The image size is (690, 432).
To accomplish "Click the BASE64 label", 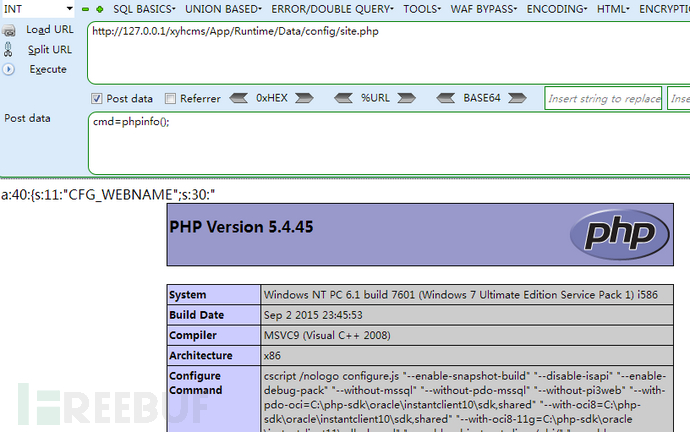I will tap(482, 98).
